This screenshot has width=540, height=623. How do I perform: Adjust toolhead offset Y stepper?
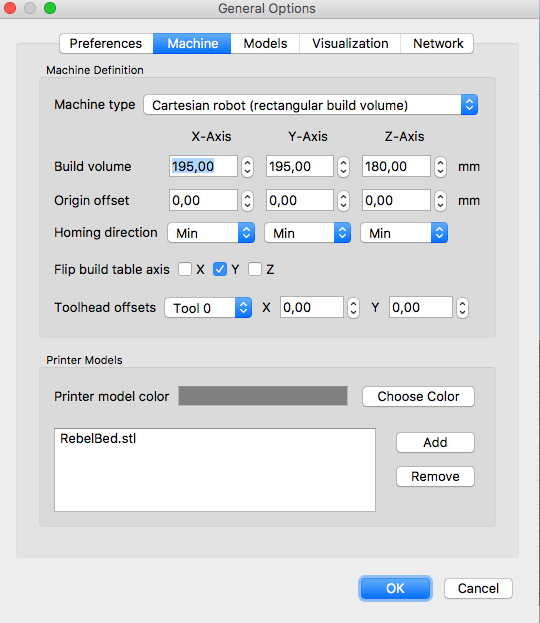pos(462,308)
